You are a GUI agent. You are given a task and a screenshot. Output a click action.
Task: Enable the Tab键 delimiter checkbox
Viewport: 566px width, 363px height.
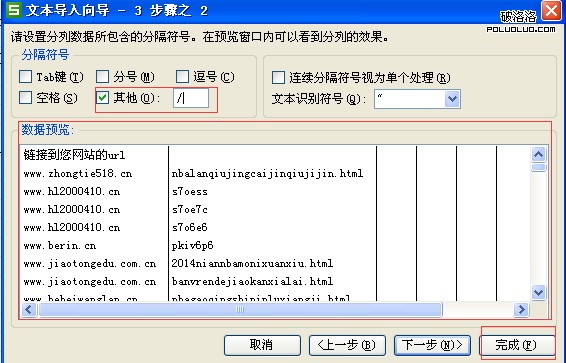(25, 76)
